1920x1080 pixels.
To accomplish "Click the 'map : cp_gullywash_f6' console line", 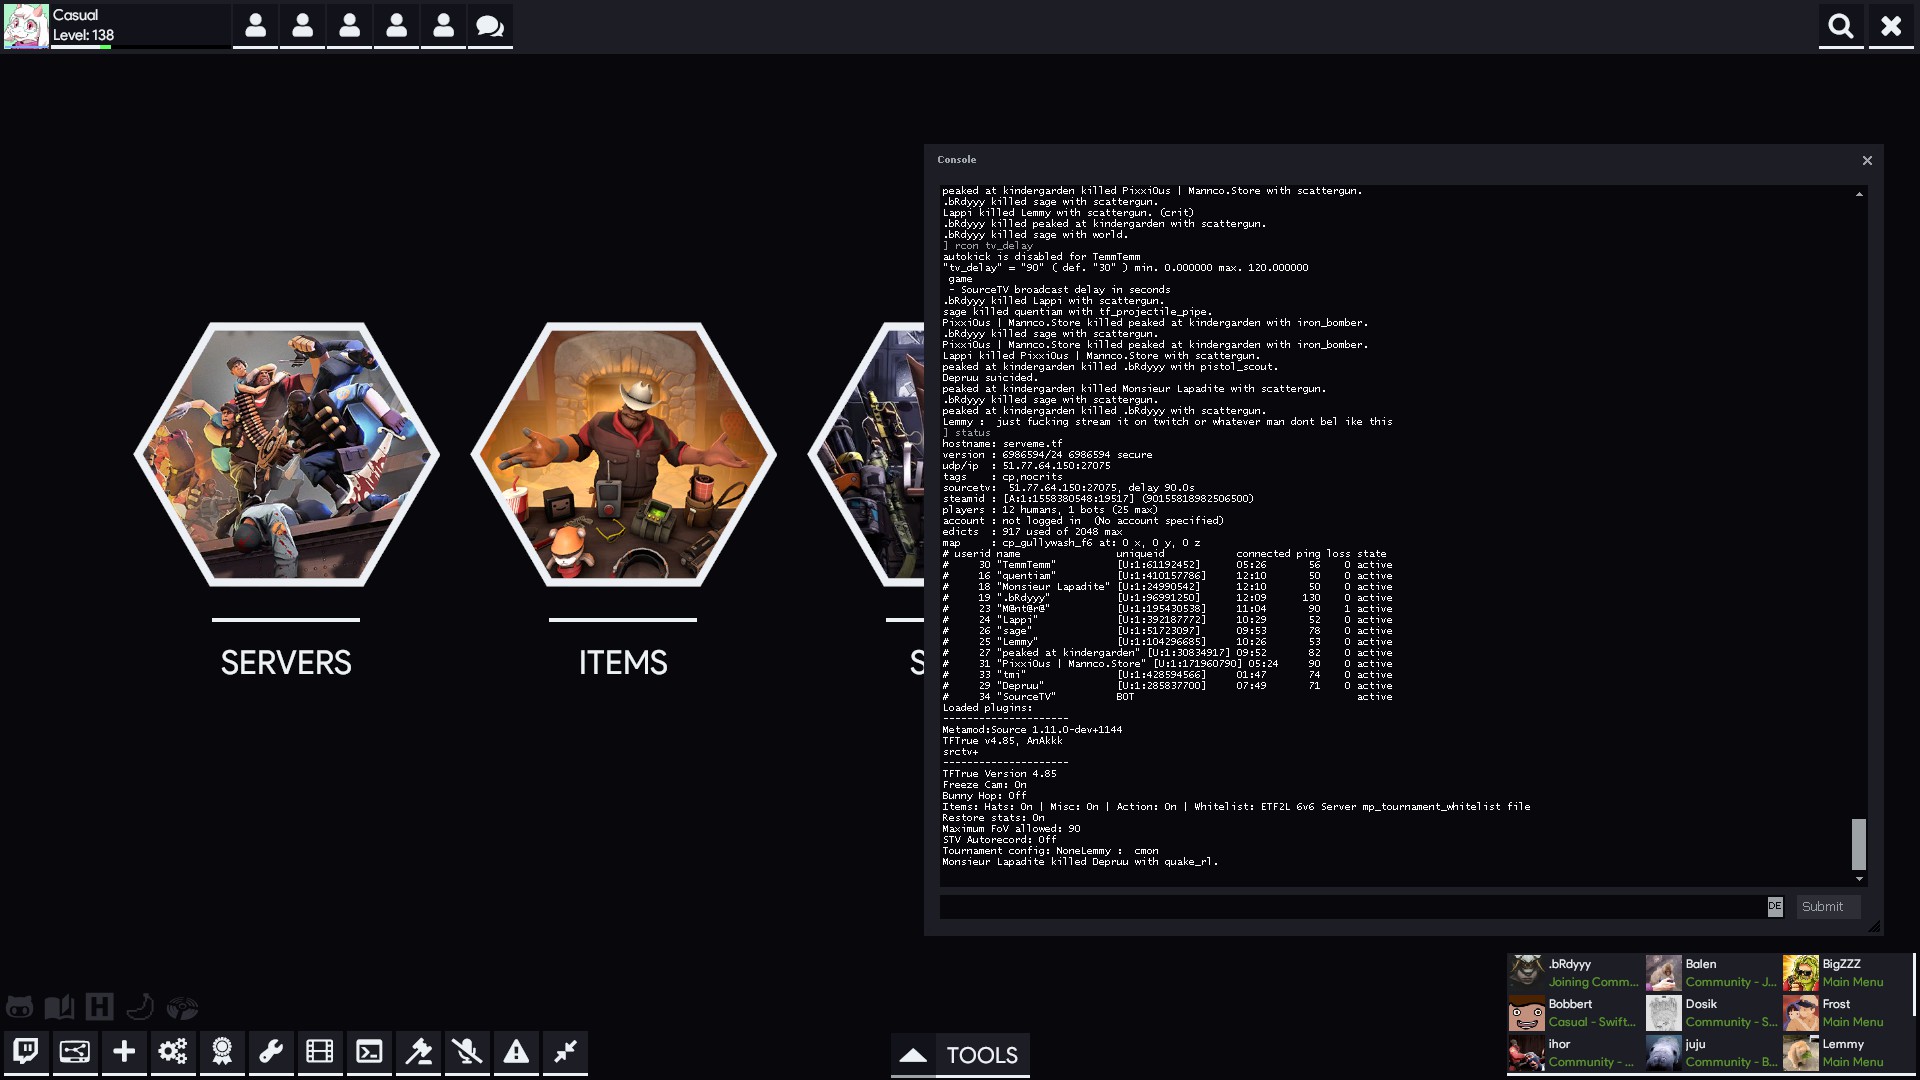I will click(1071, 543).
